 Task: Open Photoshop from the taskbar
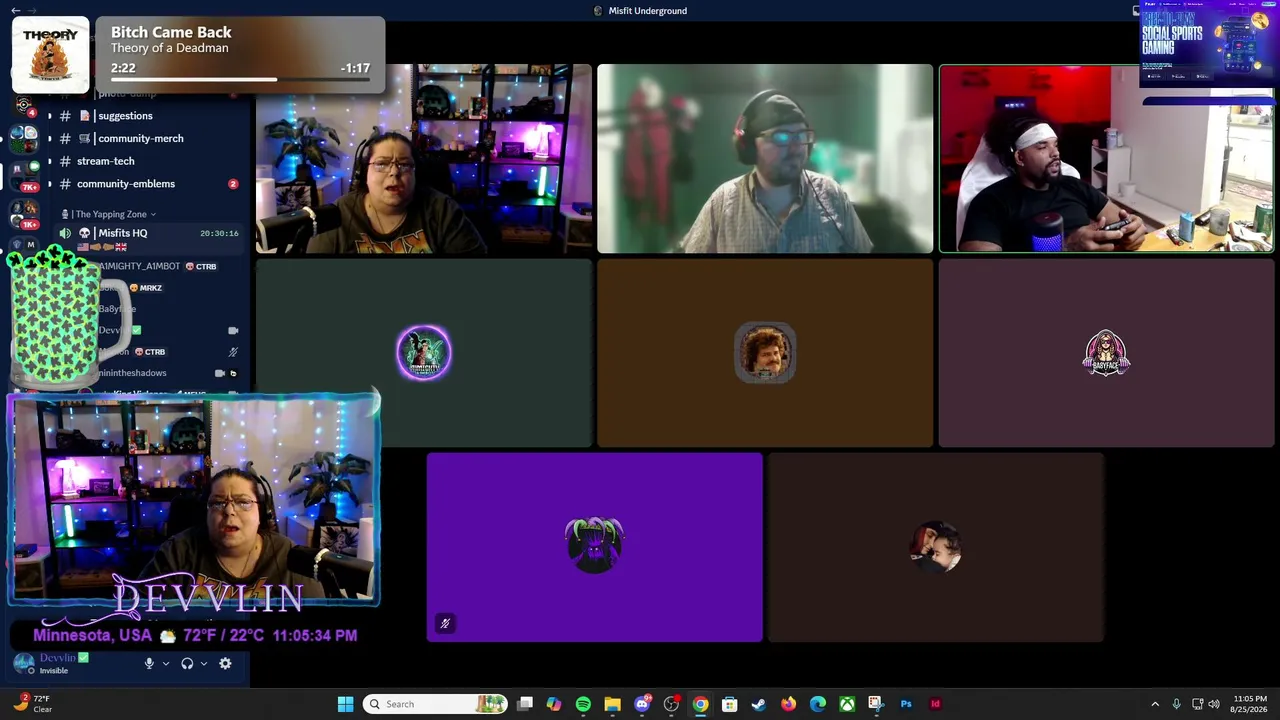[906, 704]
